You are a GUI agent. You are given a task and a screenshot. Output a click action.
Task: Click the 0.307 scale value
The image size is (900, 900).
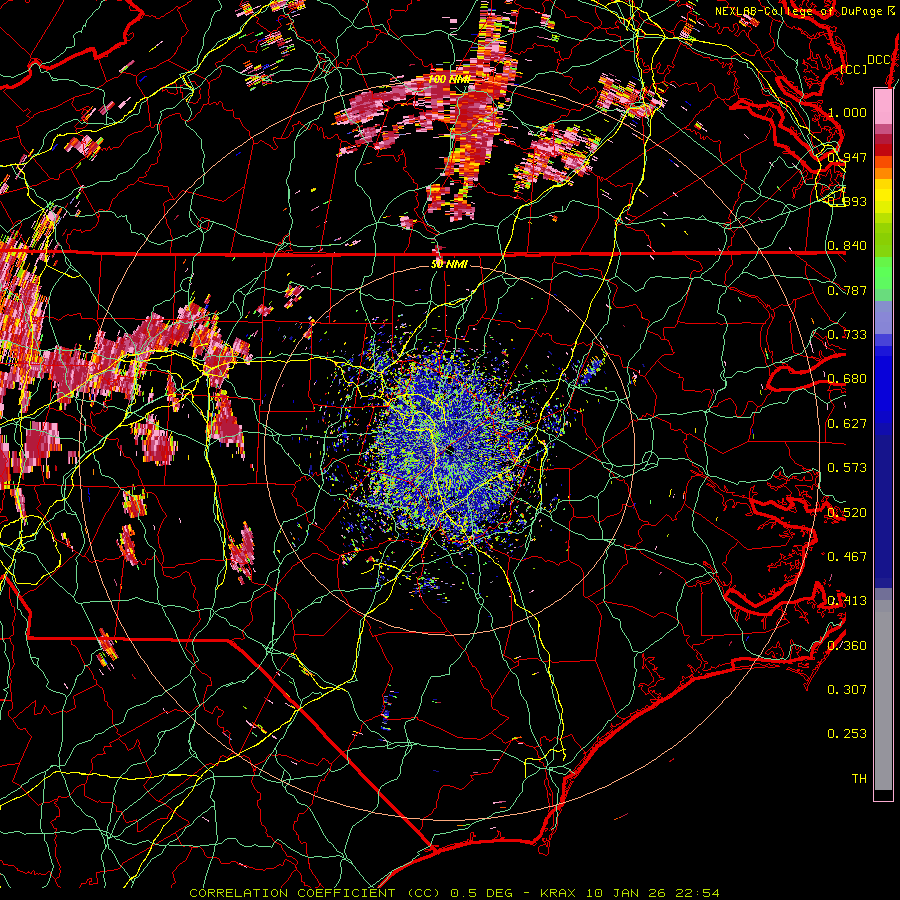click(847, 689)
